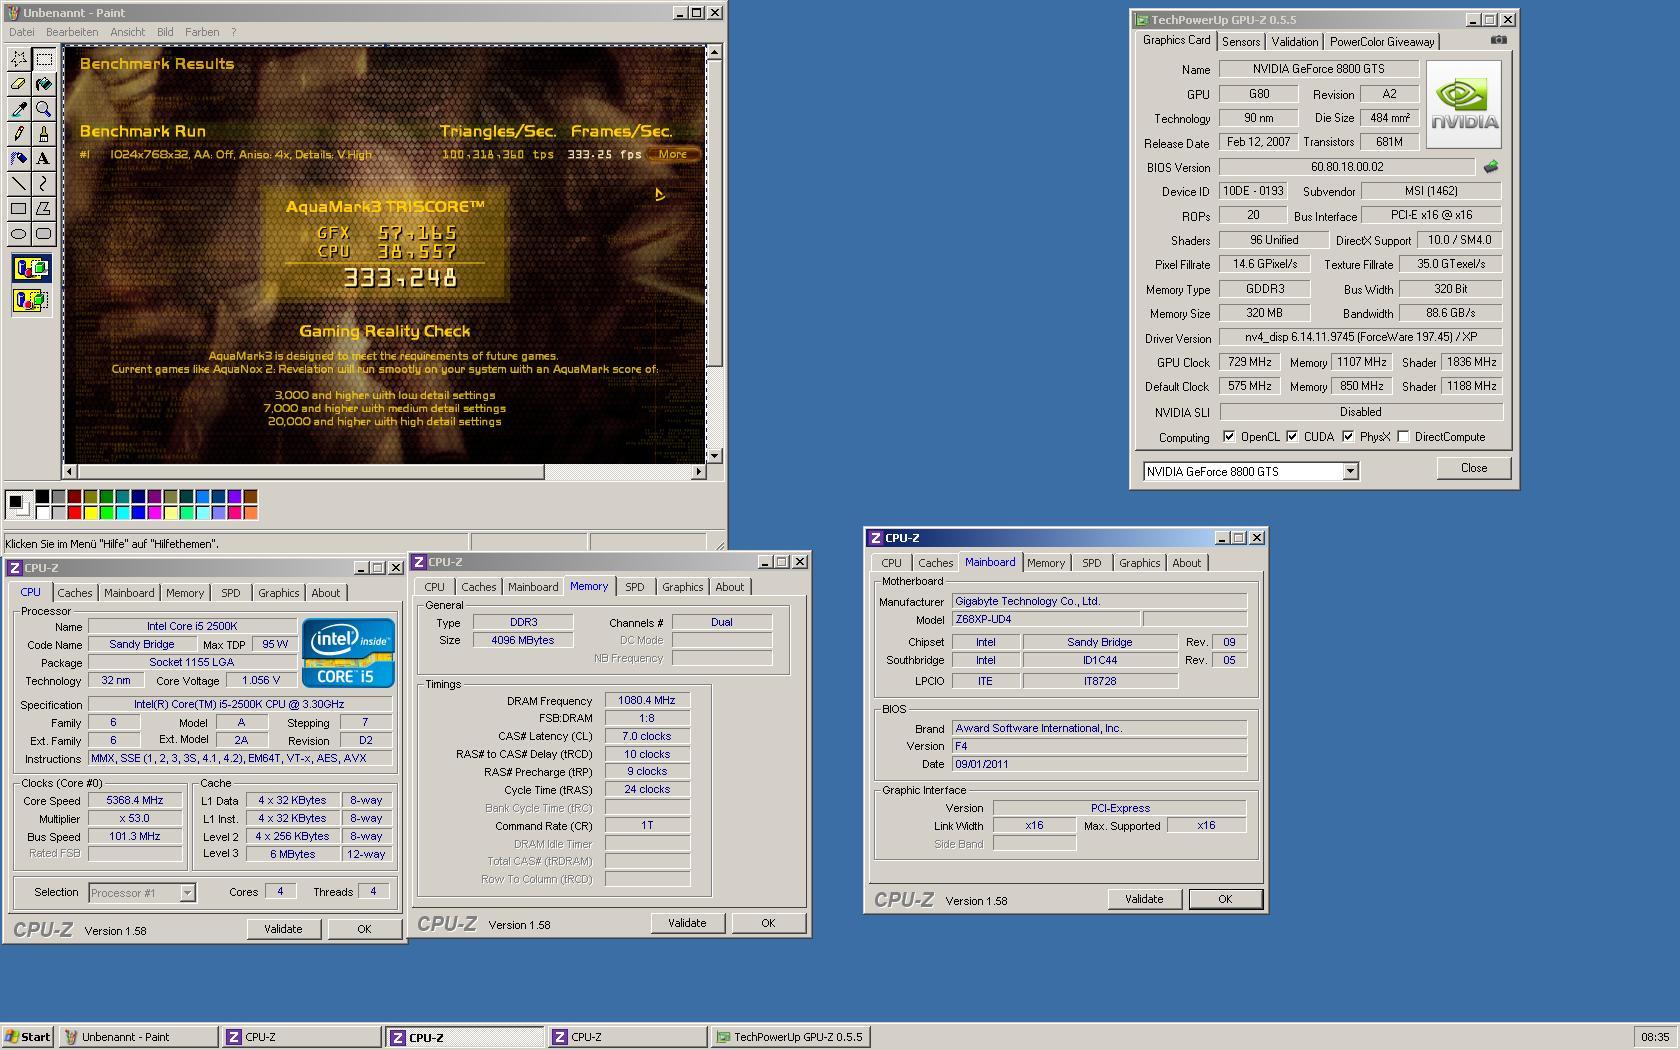Click the BIOS save chip icon in GPU-Z

1491,167
